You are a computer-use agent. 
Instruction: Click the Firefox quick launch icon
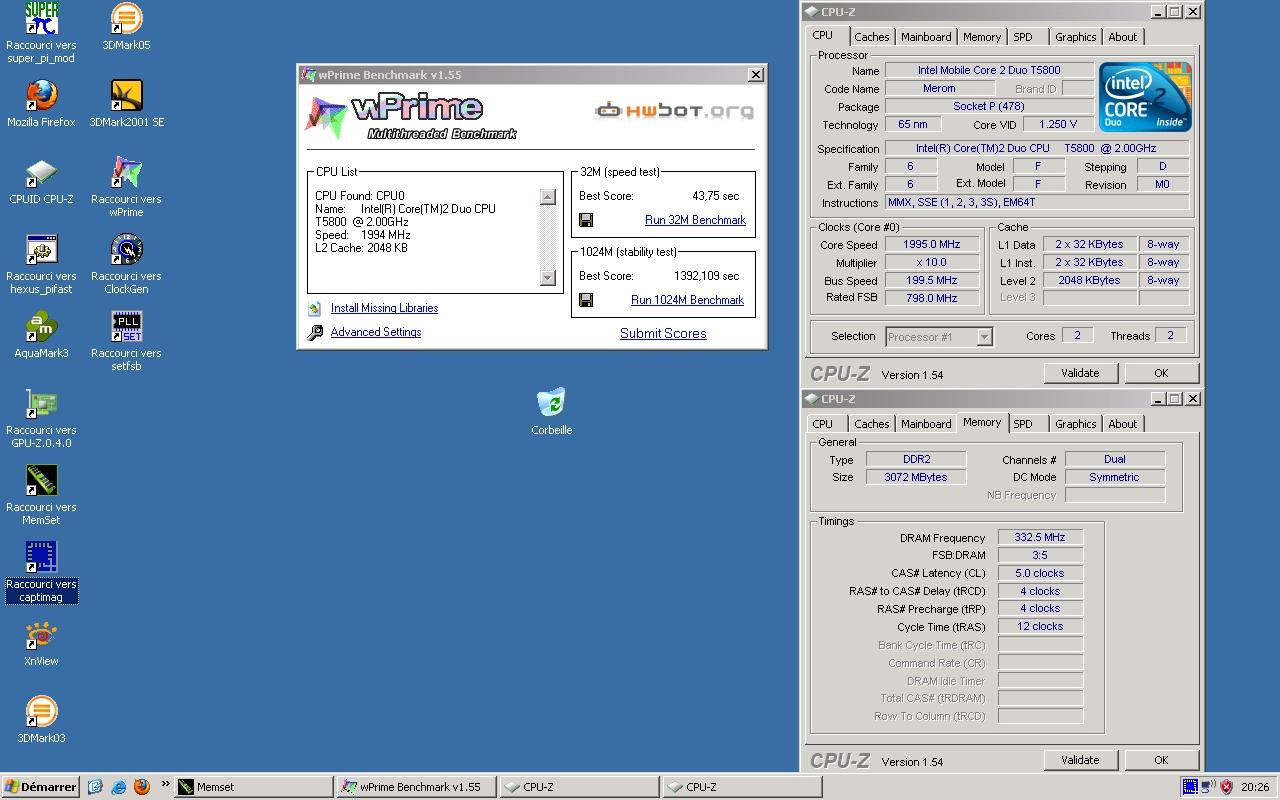click(142, 787)
